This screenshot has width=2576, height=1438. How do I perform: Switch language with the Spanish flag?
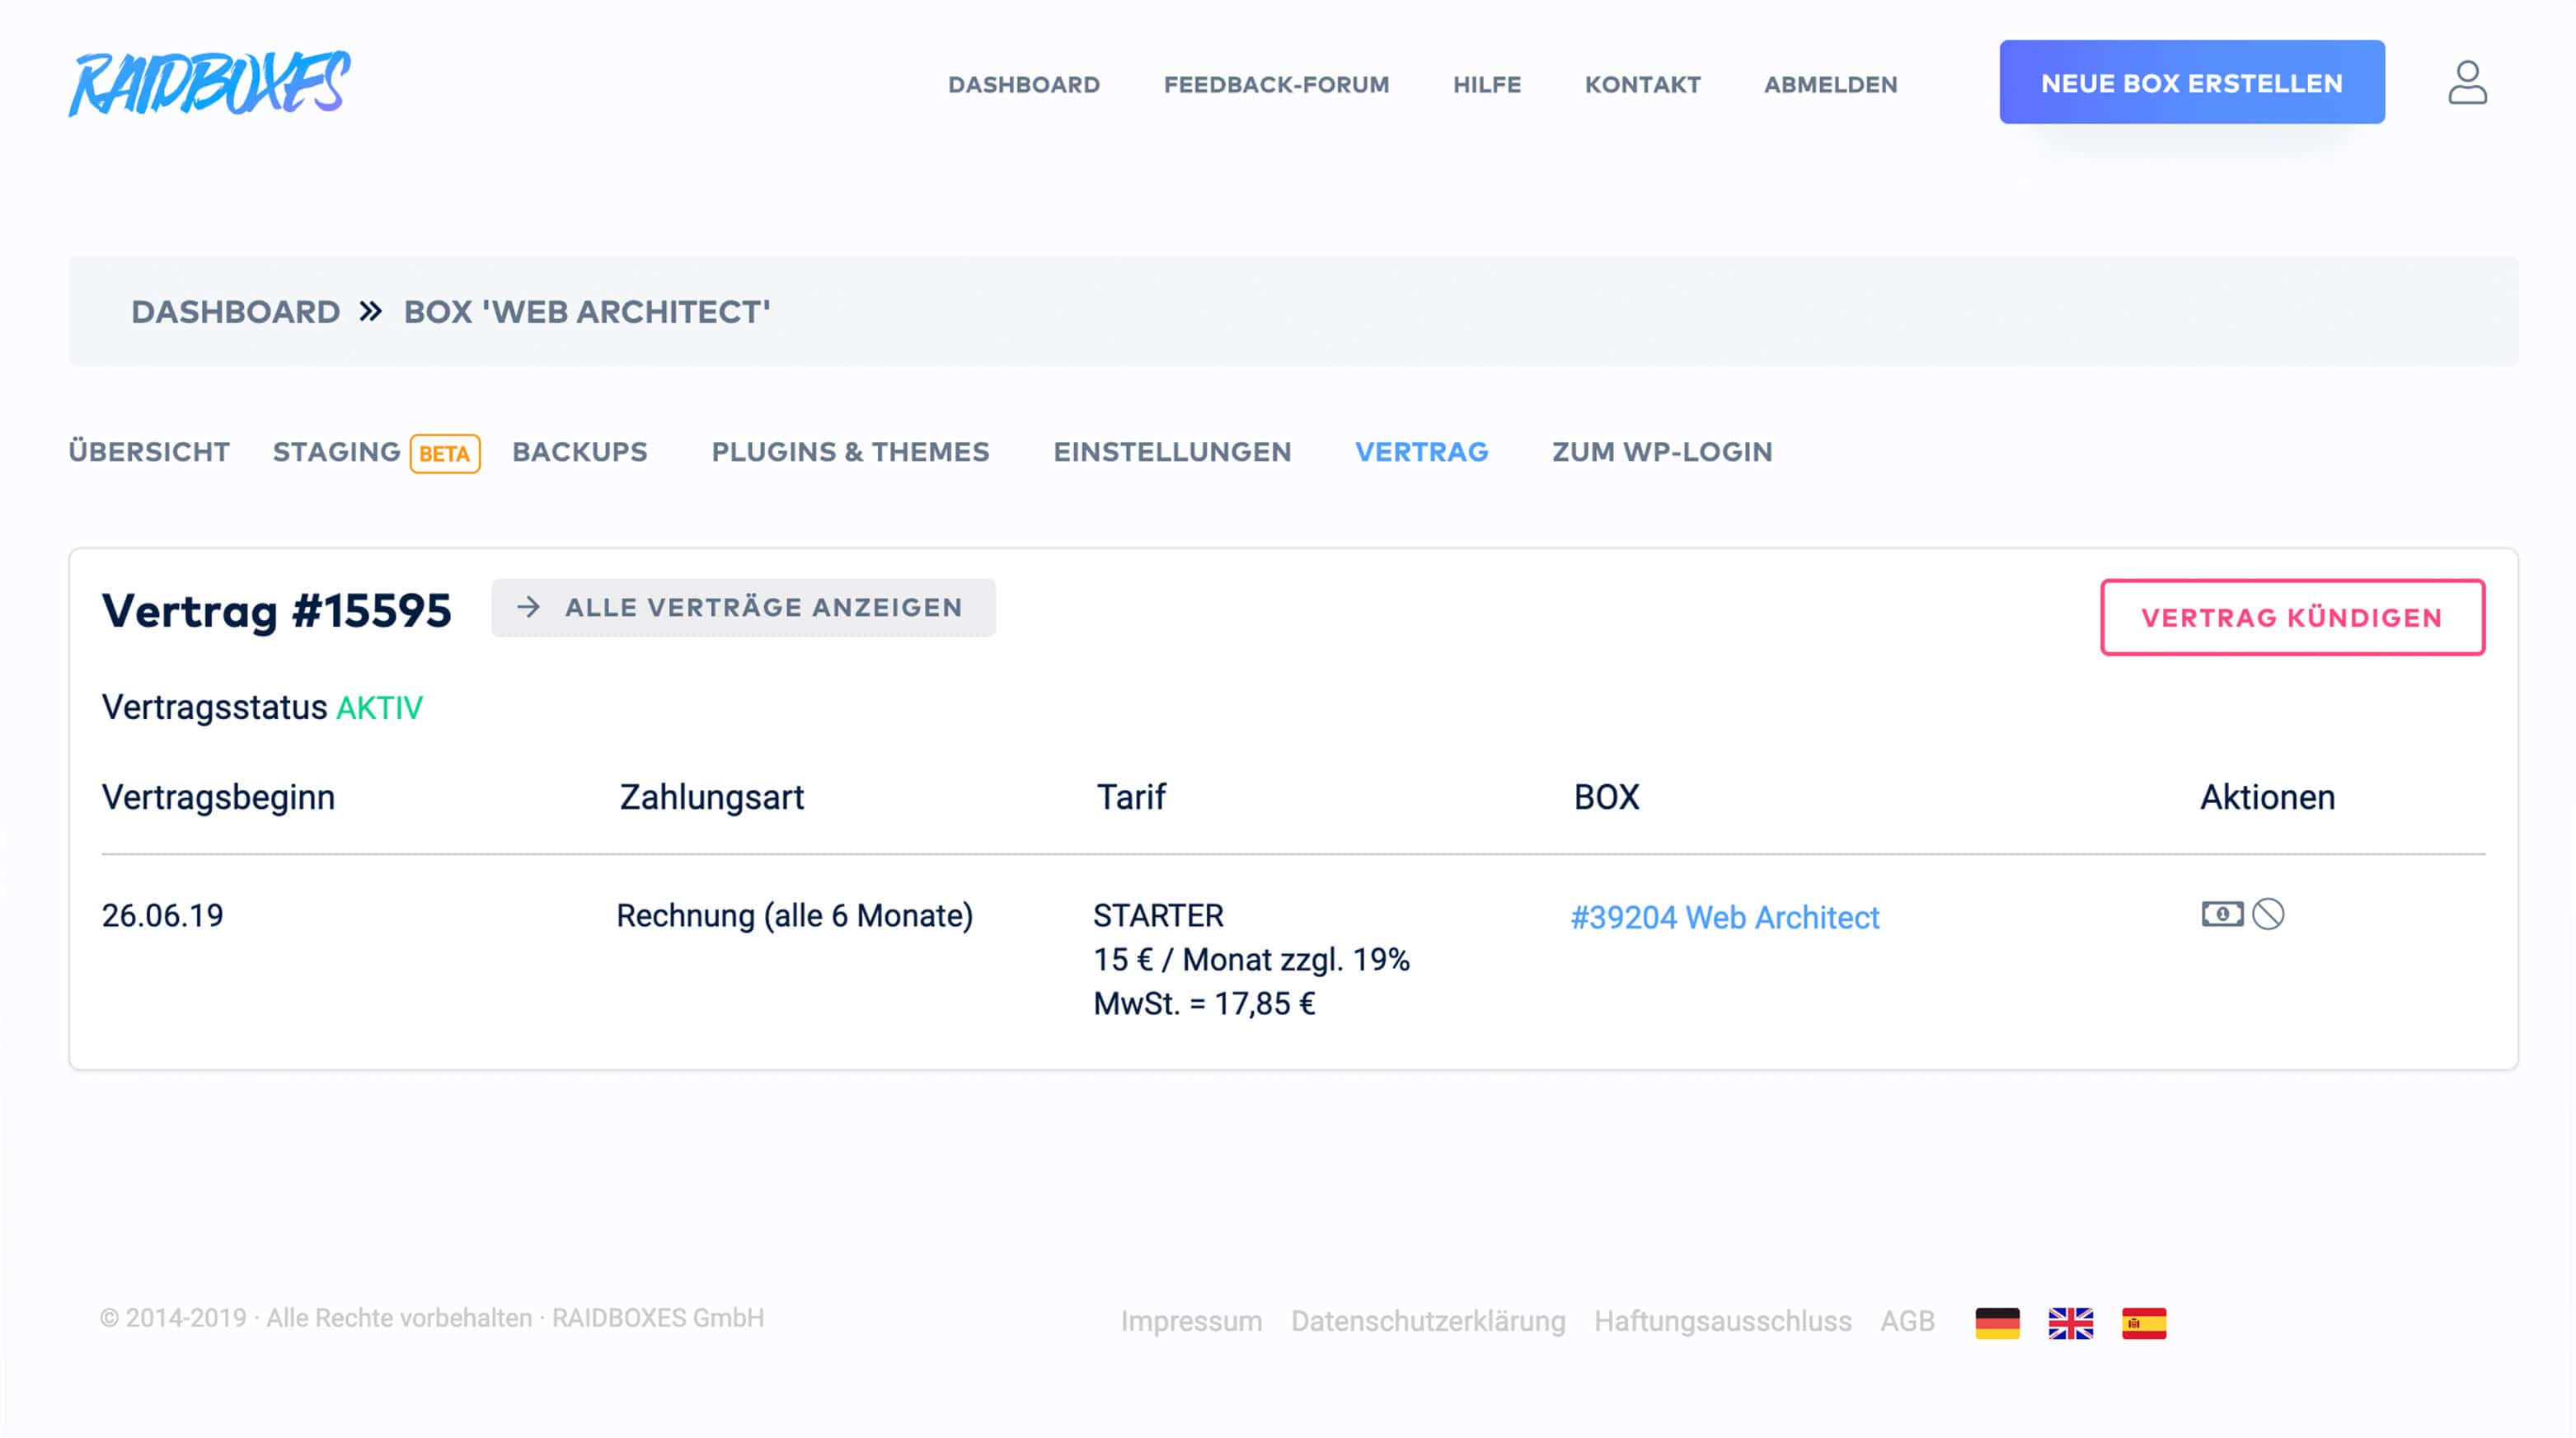coord(2144,1322)
